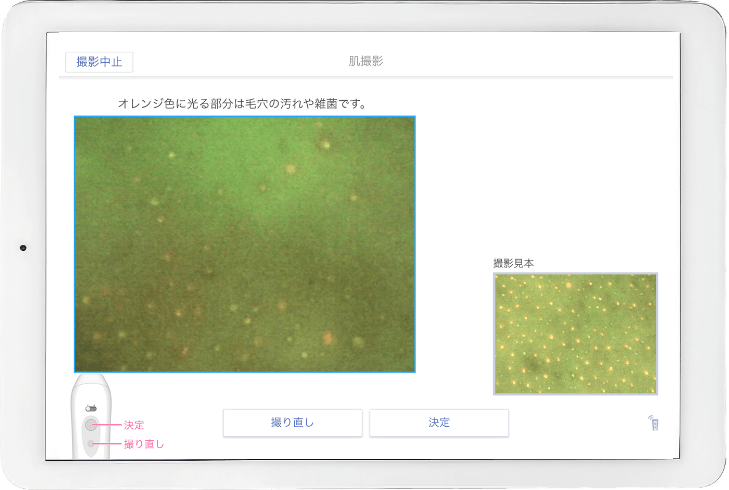Image resolution: width=729 pixels, height=490 pixels.
Task: Click the 撮り直し button on device illustration
Action: pos(91,444)
